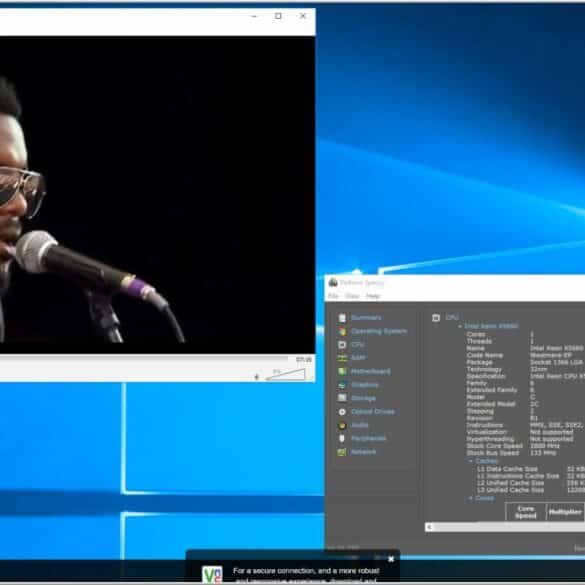Minimize the video player window

tap(254, 16)
